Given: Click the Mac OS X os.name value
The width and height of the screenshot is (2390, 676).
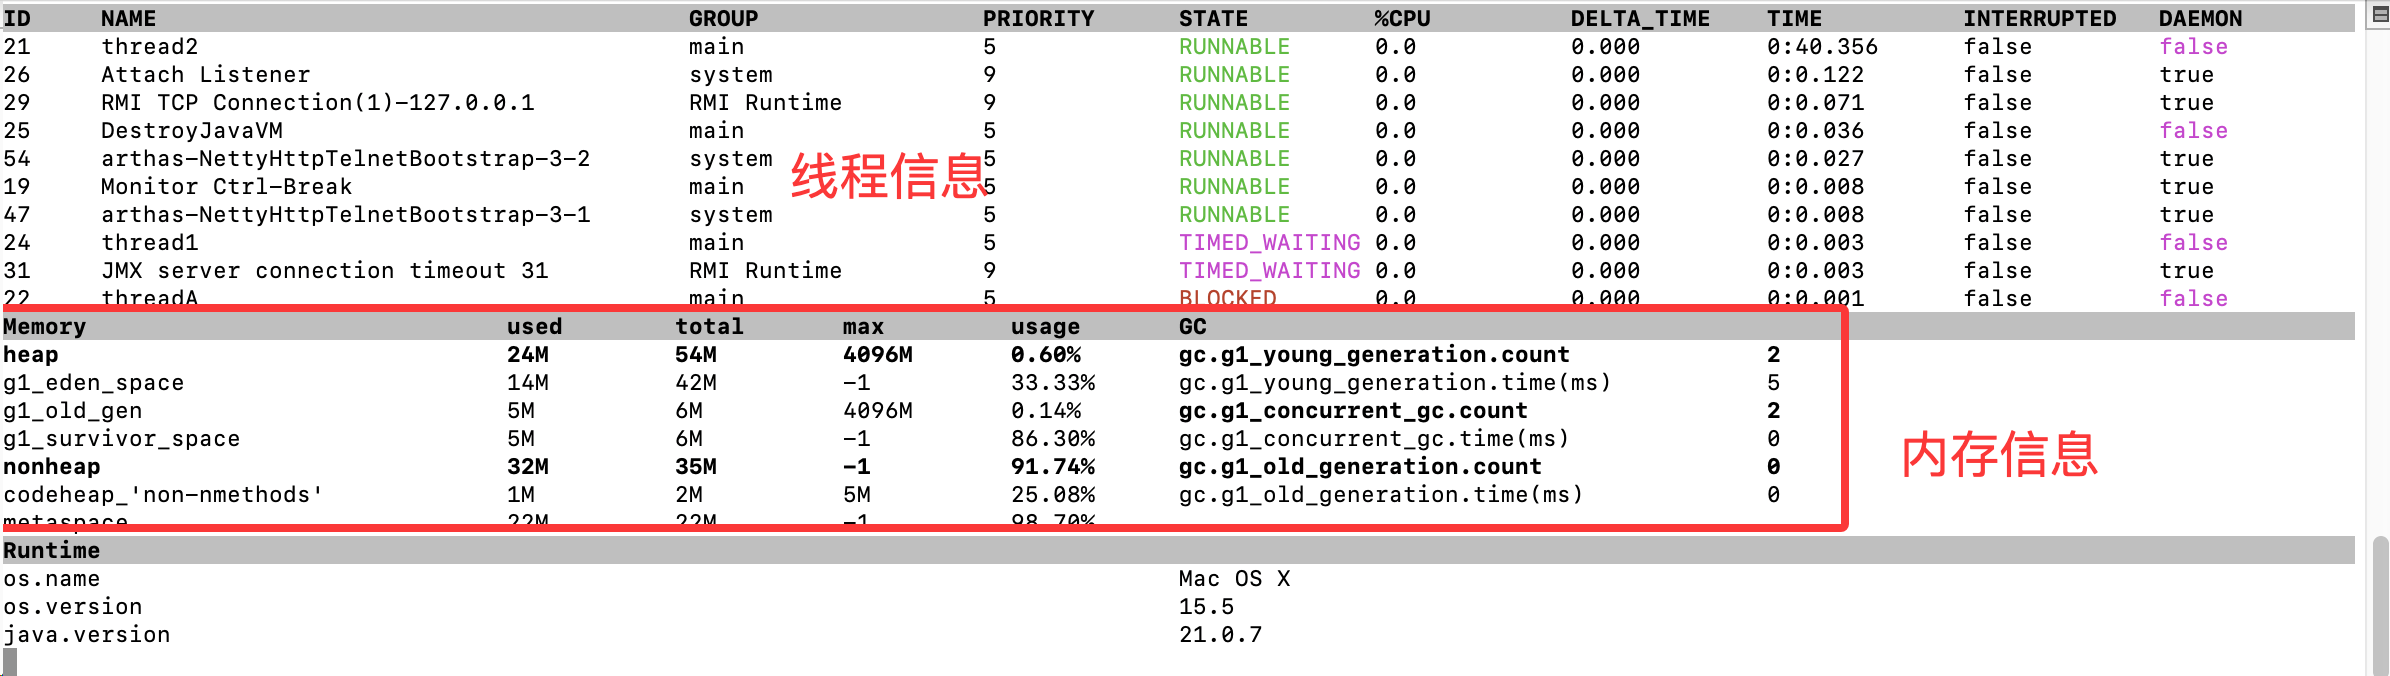Looking at the screenshot, I should [1234, 579].
